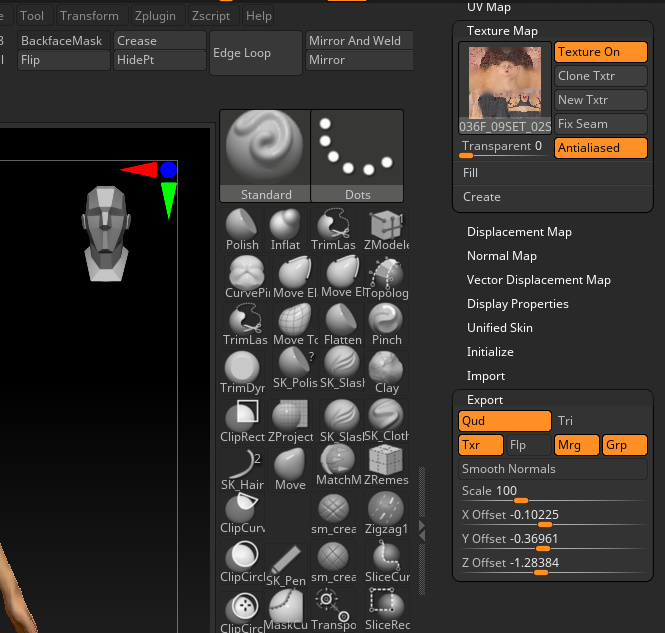Image resolution: width=665 pixels, height=633 pixels.
Task: Toggle the Grp export option
Action: click(624, 445)
